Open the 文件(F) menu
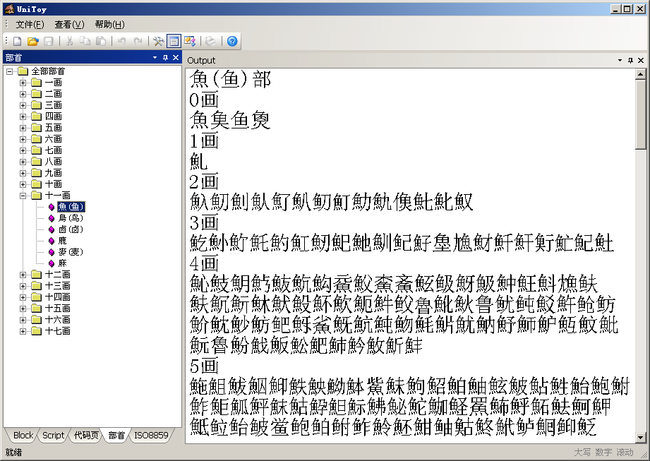This screenshot has height=461, width=650. 29,24
